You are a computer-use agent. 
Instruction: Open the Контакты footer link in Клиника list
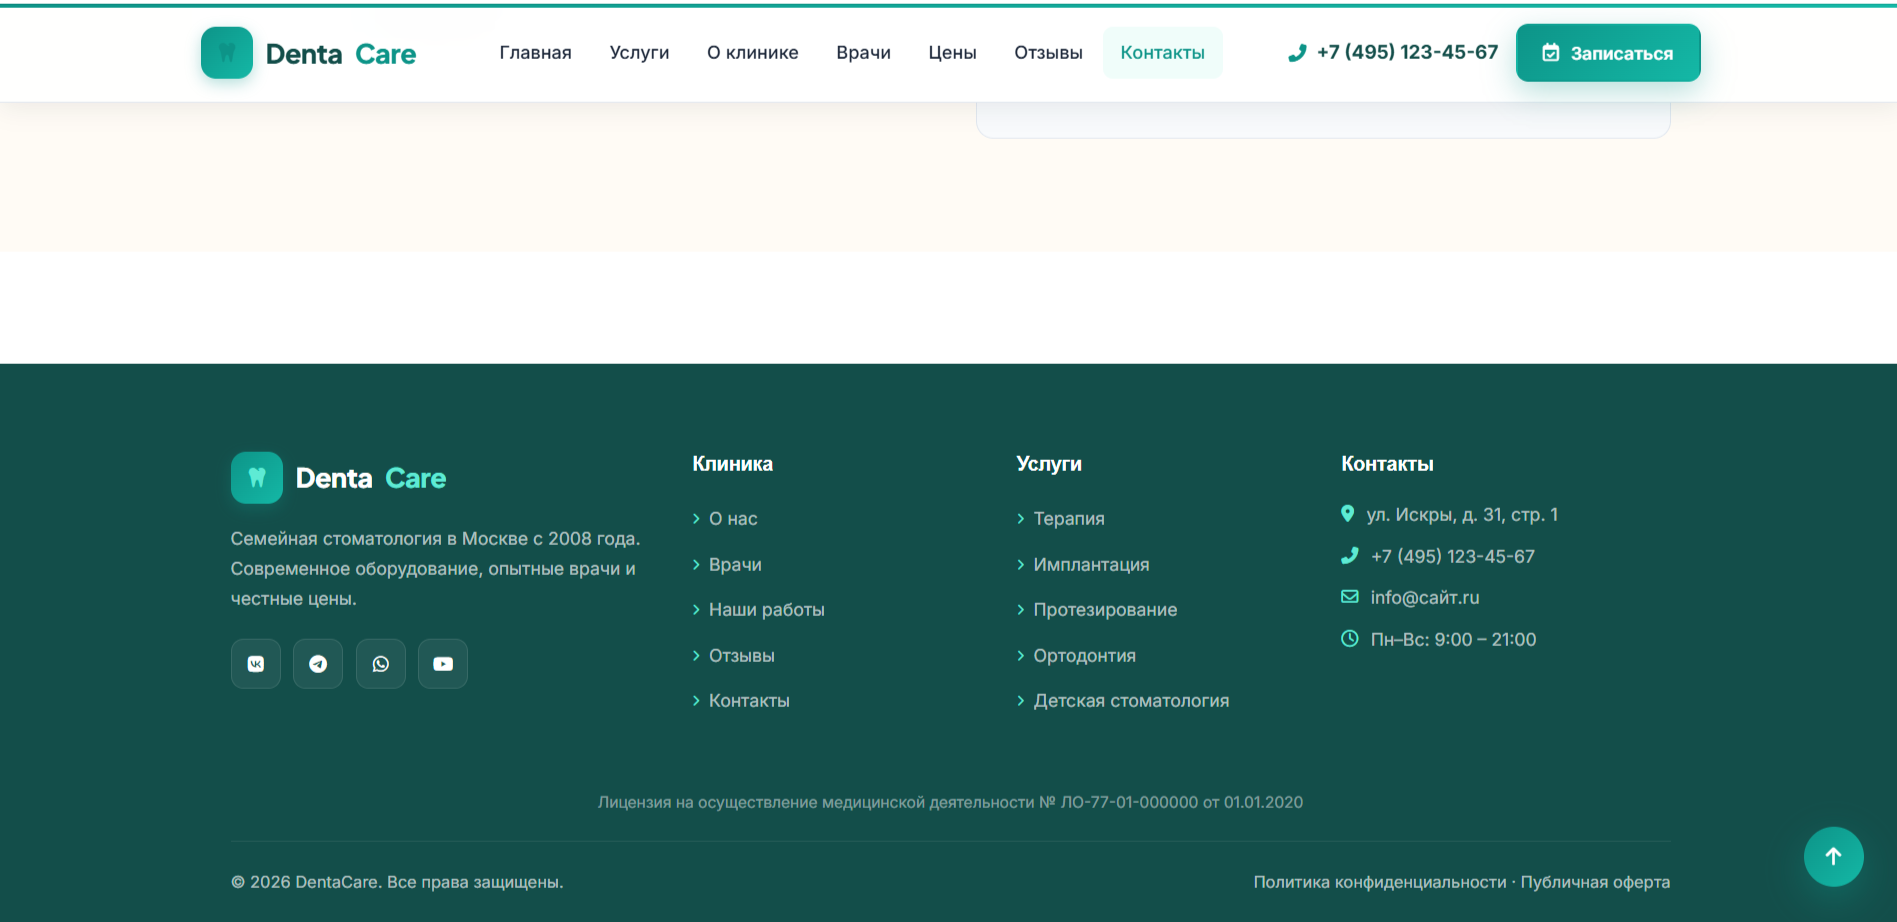[749, 701]
